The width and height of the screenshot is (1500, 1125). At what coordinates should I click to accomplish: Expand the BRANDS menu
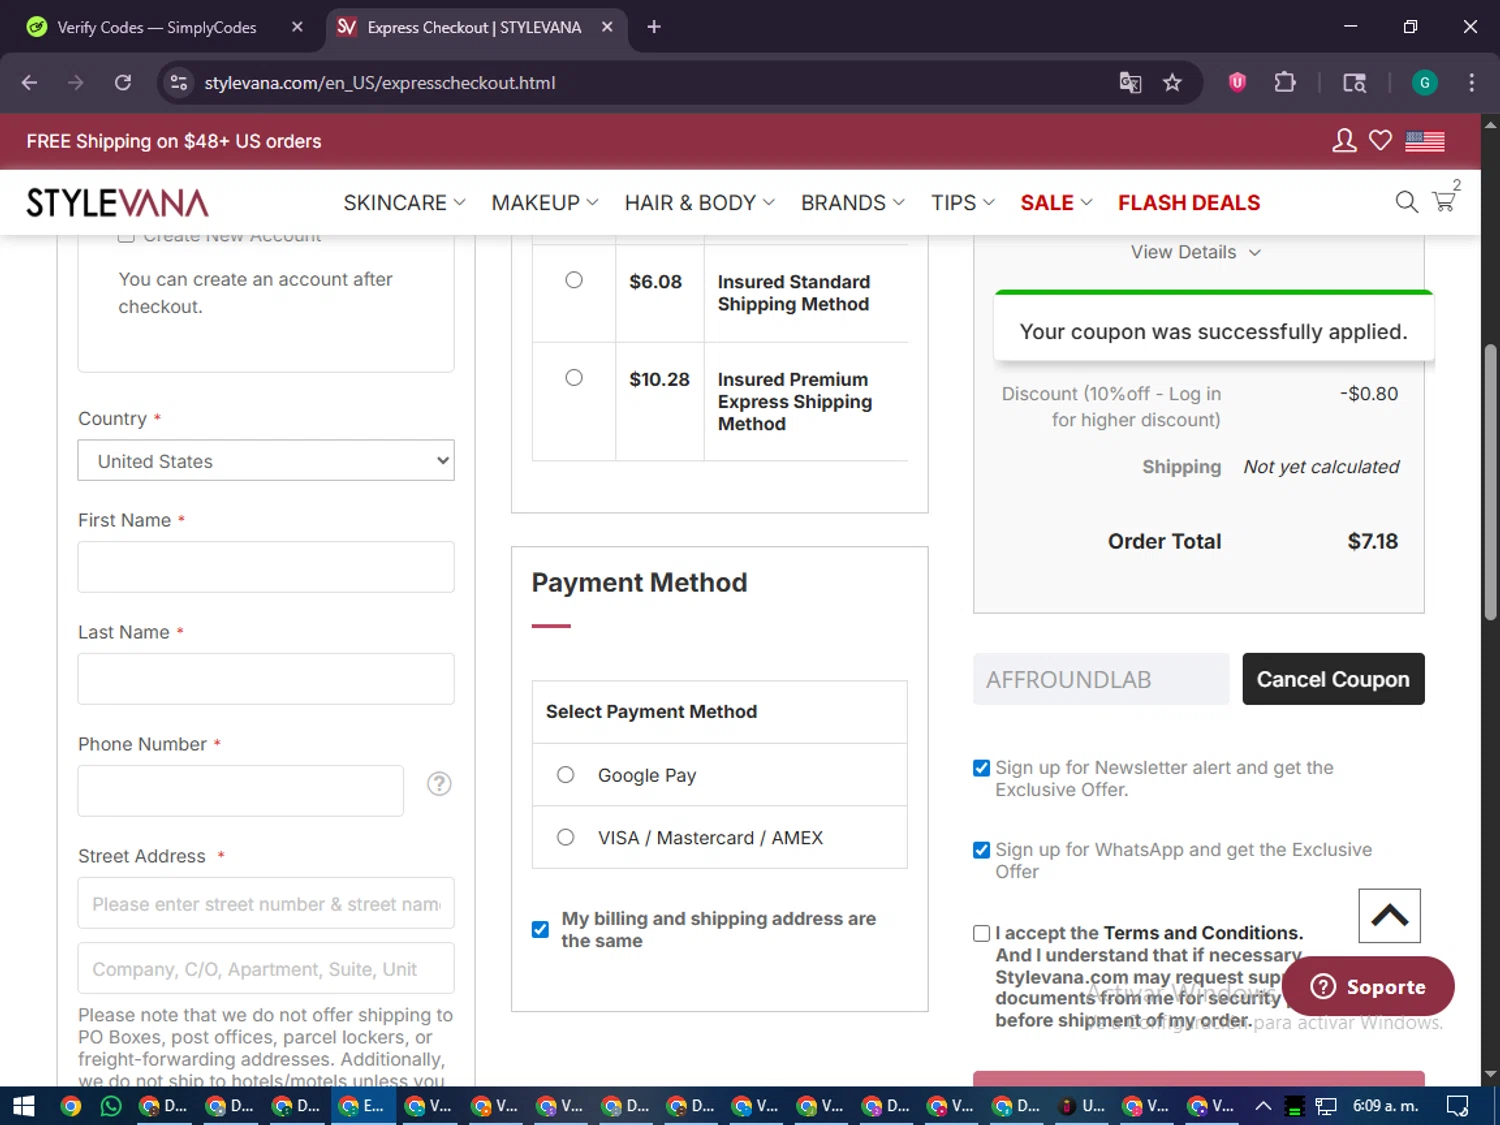point(853,203)
